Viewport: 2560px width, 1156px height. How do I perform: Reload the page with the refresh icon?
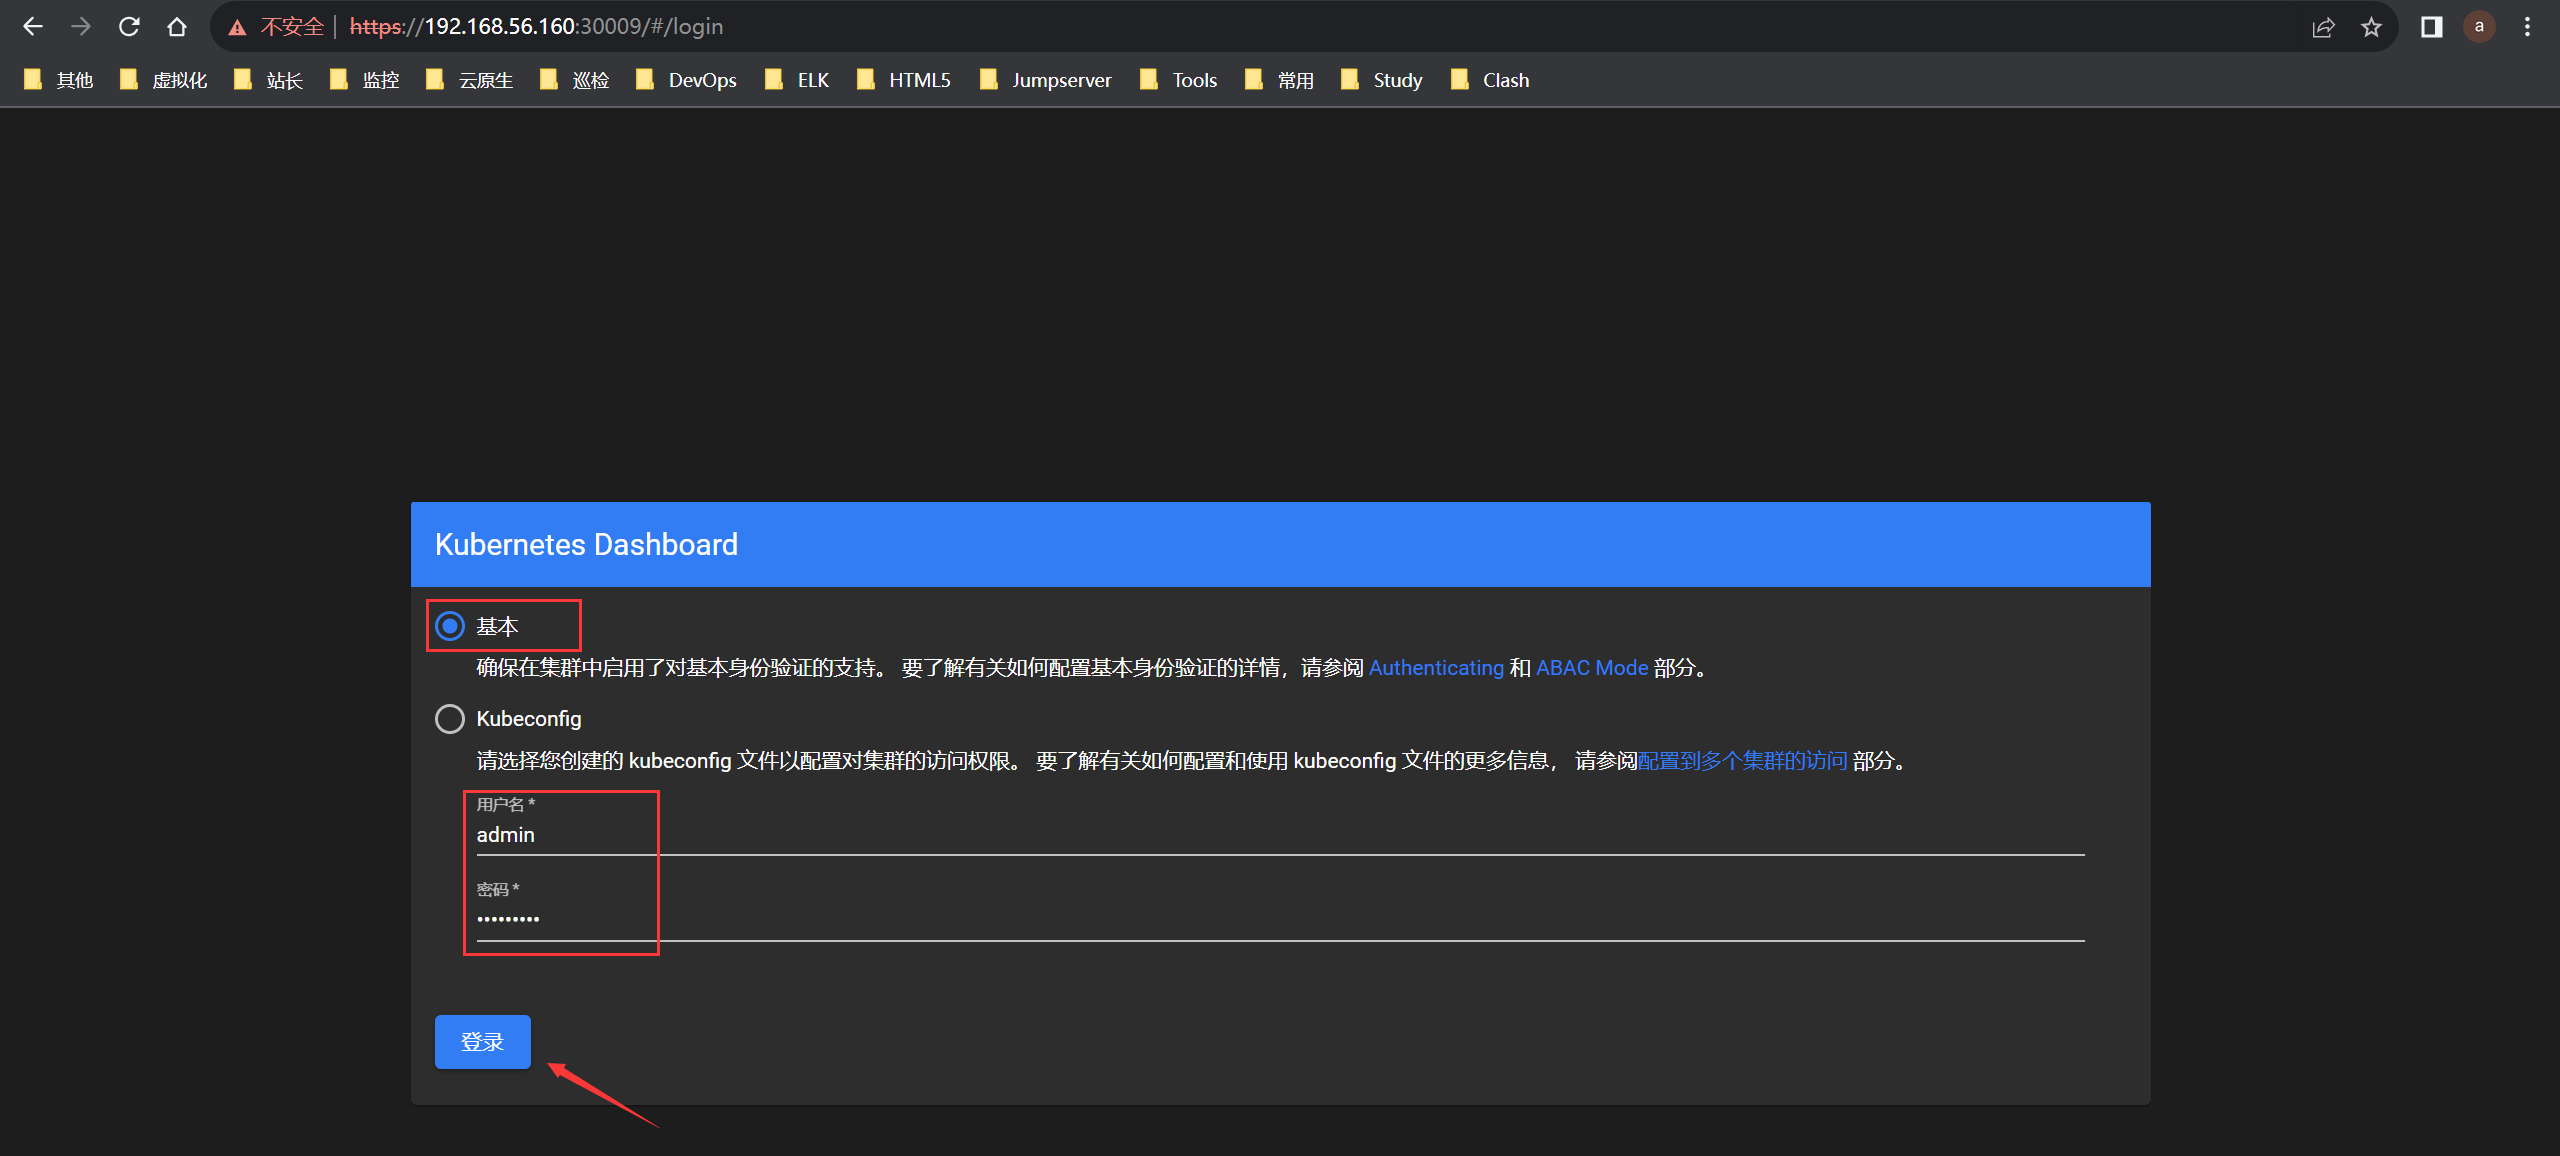[x=129, y=27]
